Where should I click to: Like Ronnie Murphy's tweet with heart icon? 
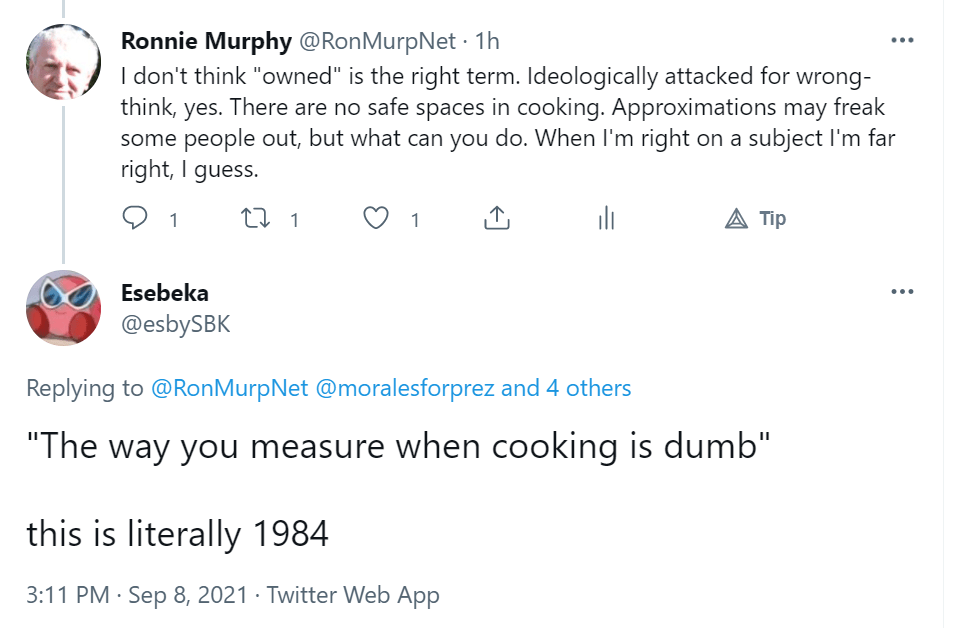(375, 218)
